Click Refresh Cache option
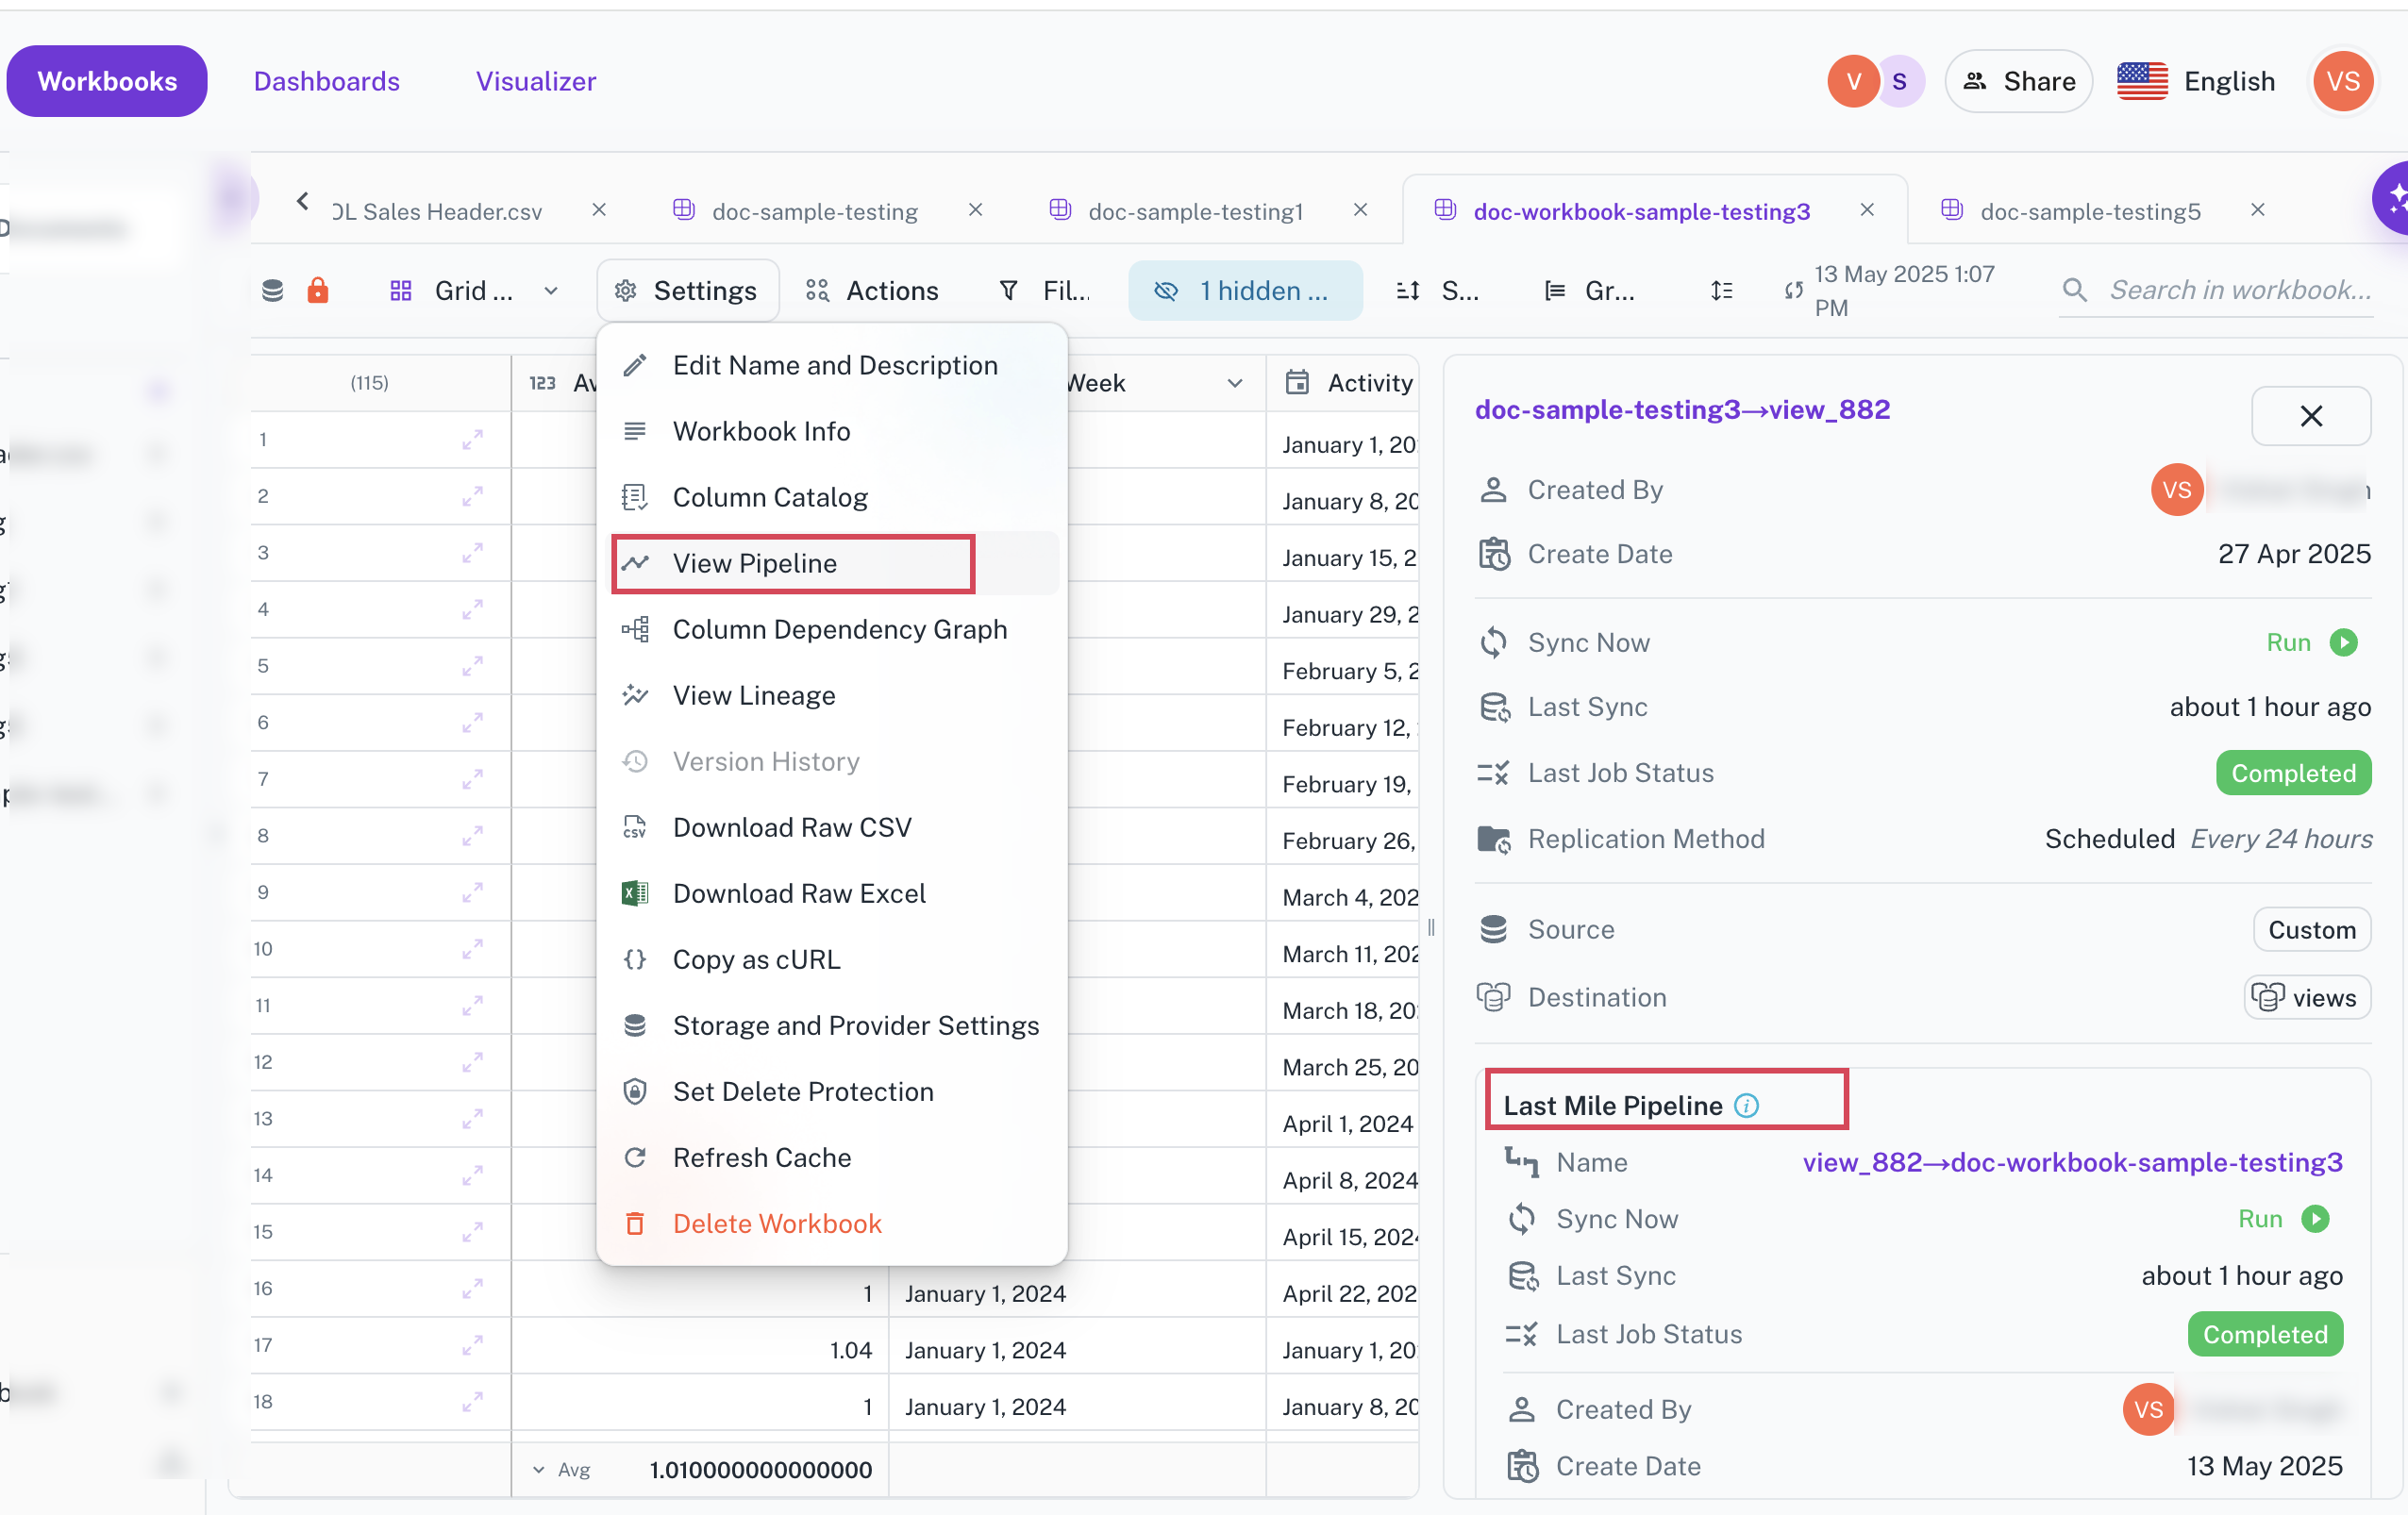The height and width of the screenshot is (1515, 2408). click(832, 1157)
